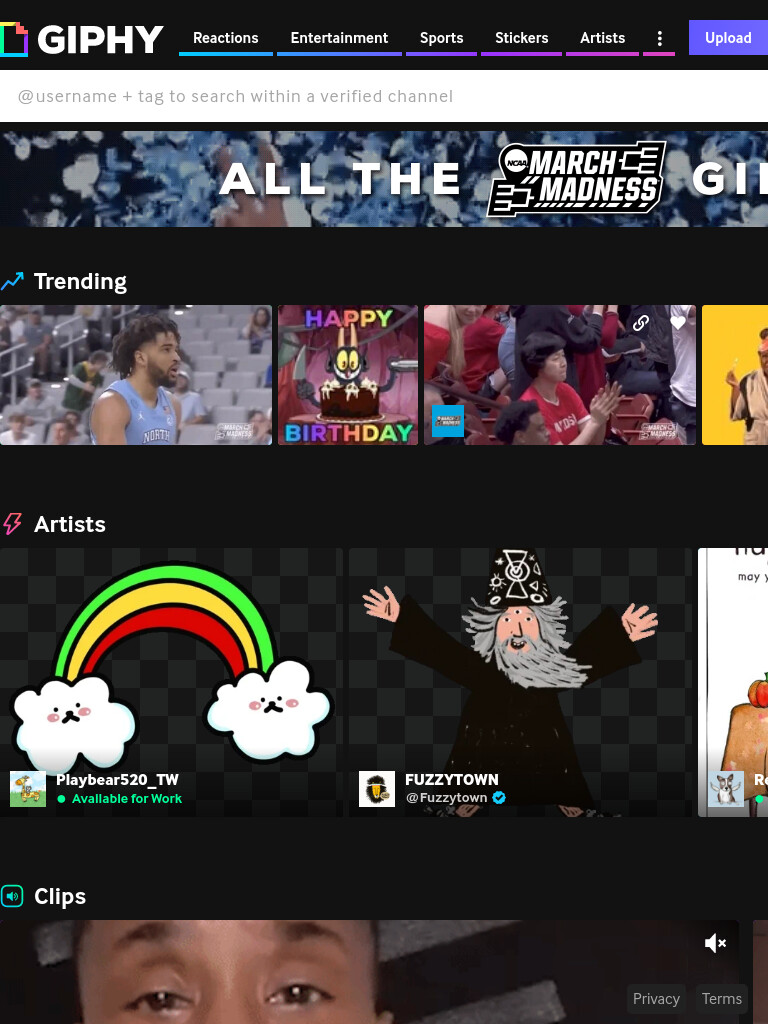Click the Upload button

(x=728, y=38)
